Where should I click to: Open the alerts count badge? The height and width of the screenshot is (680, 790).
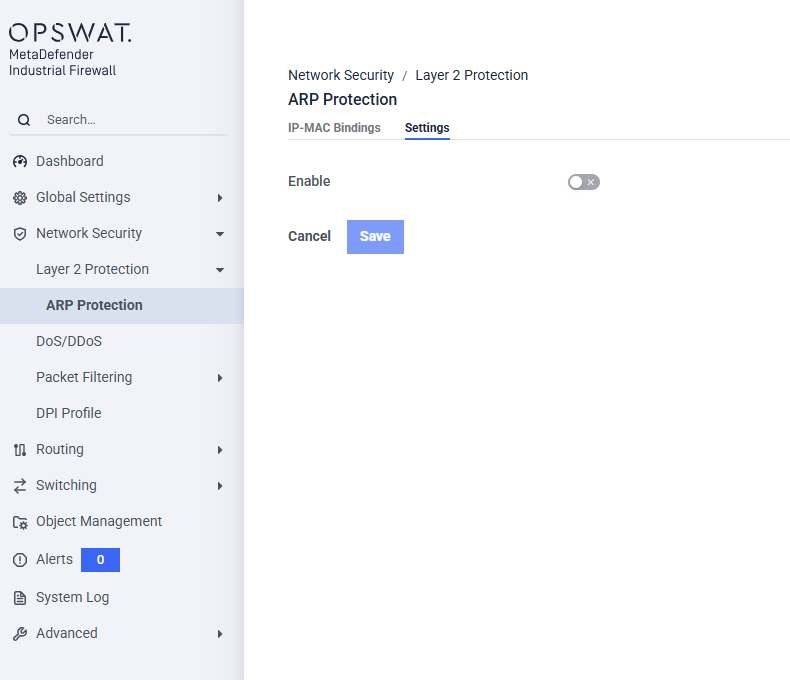coord(100,560)
